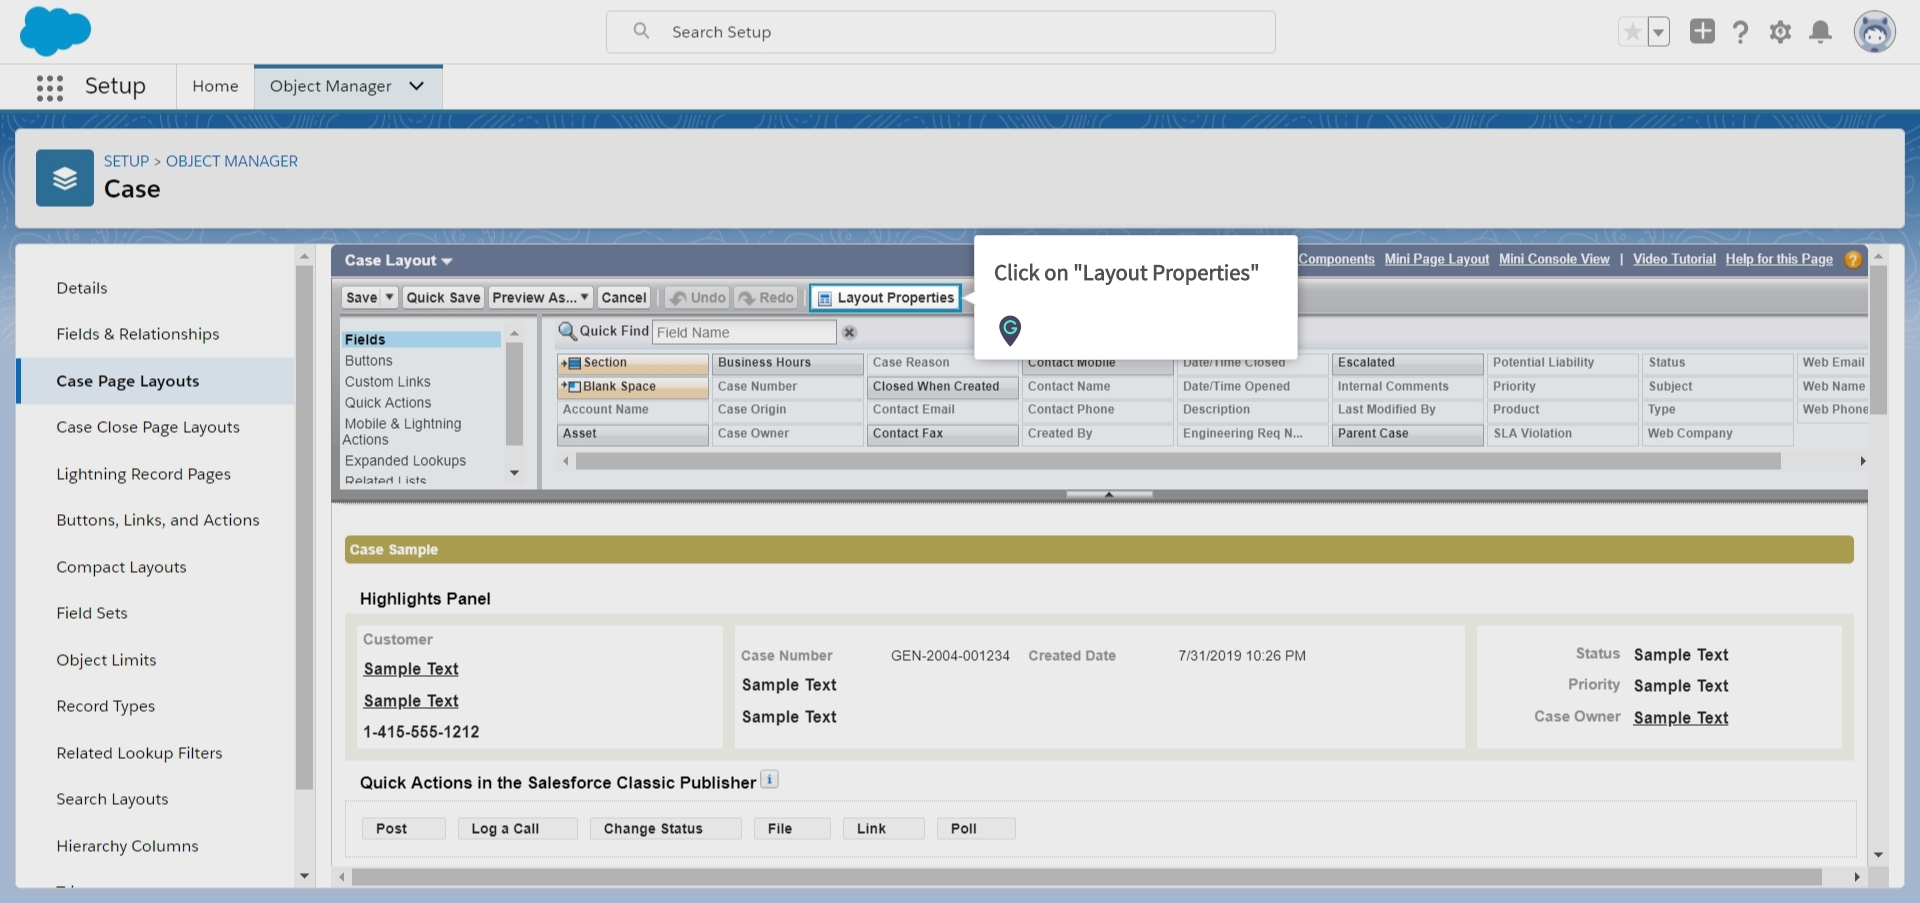Click the palette category list down arrow

coord(514,473)
